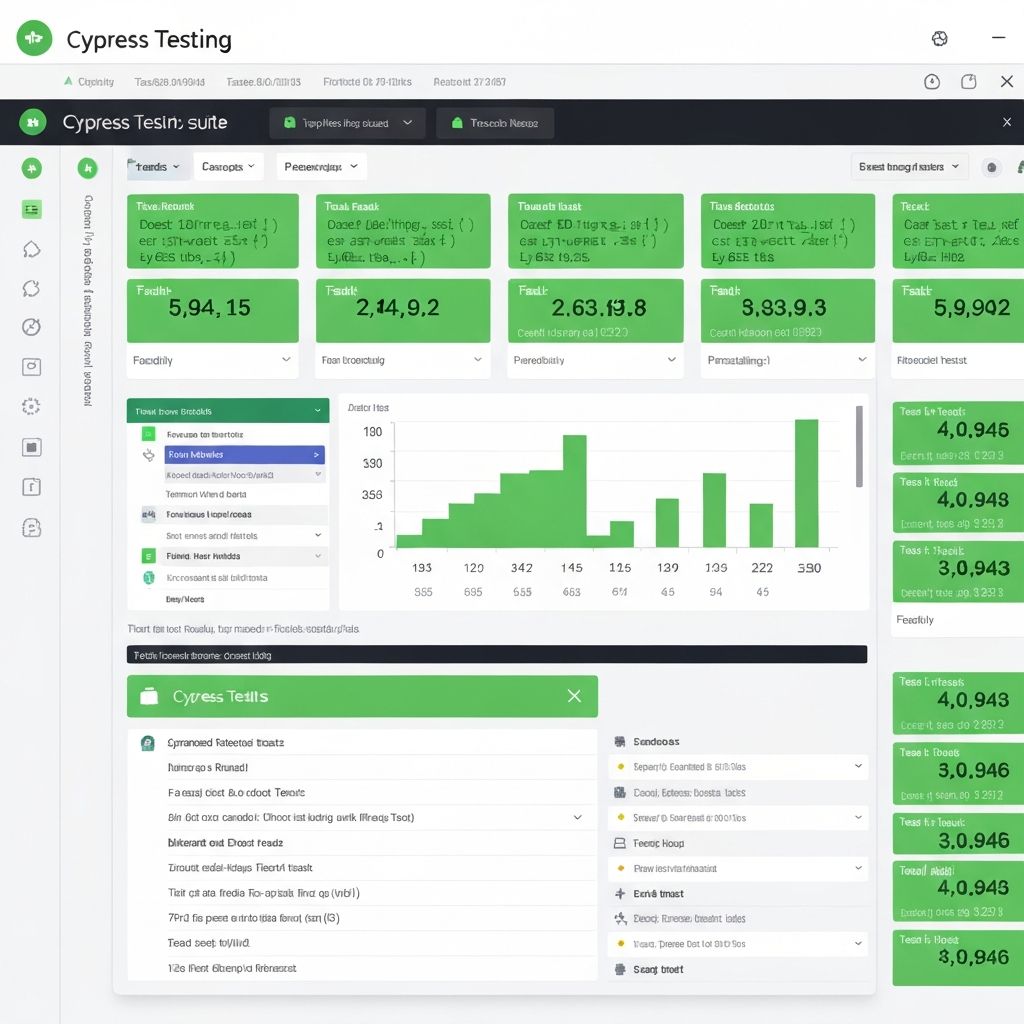
Task: Click the green square checkbox in tree panel
Action: (x=148, y=434)
